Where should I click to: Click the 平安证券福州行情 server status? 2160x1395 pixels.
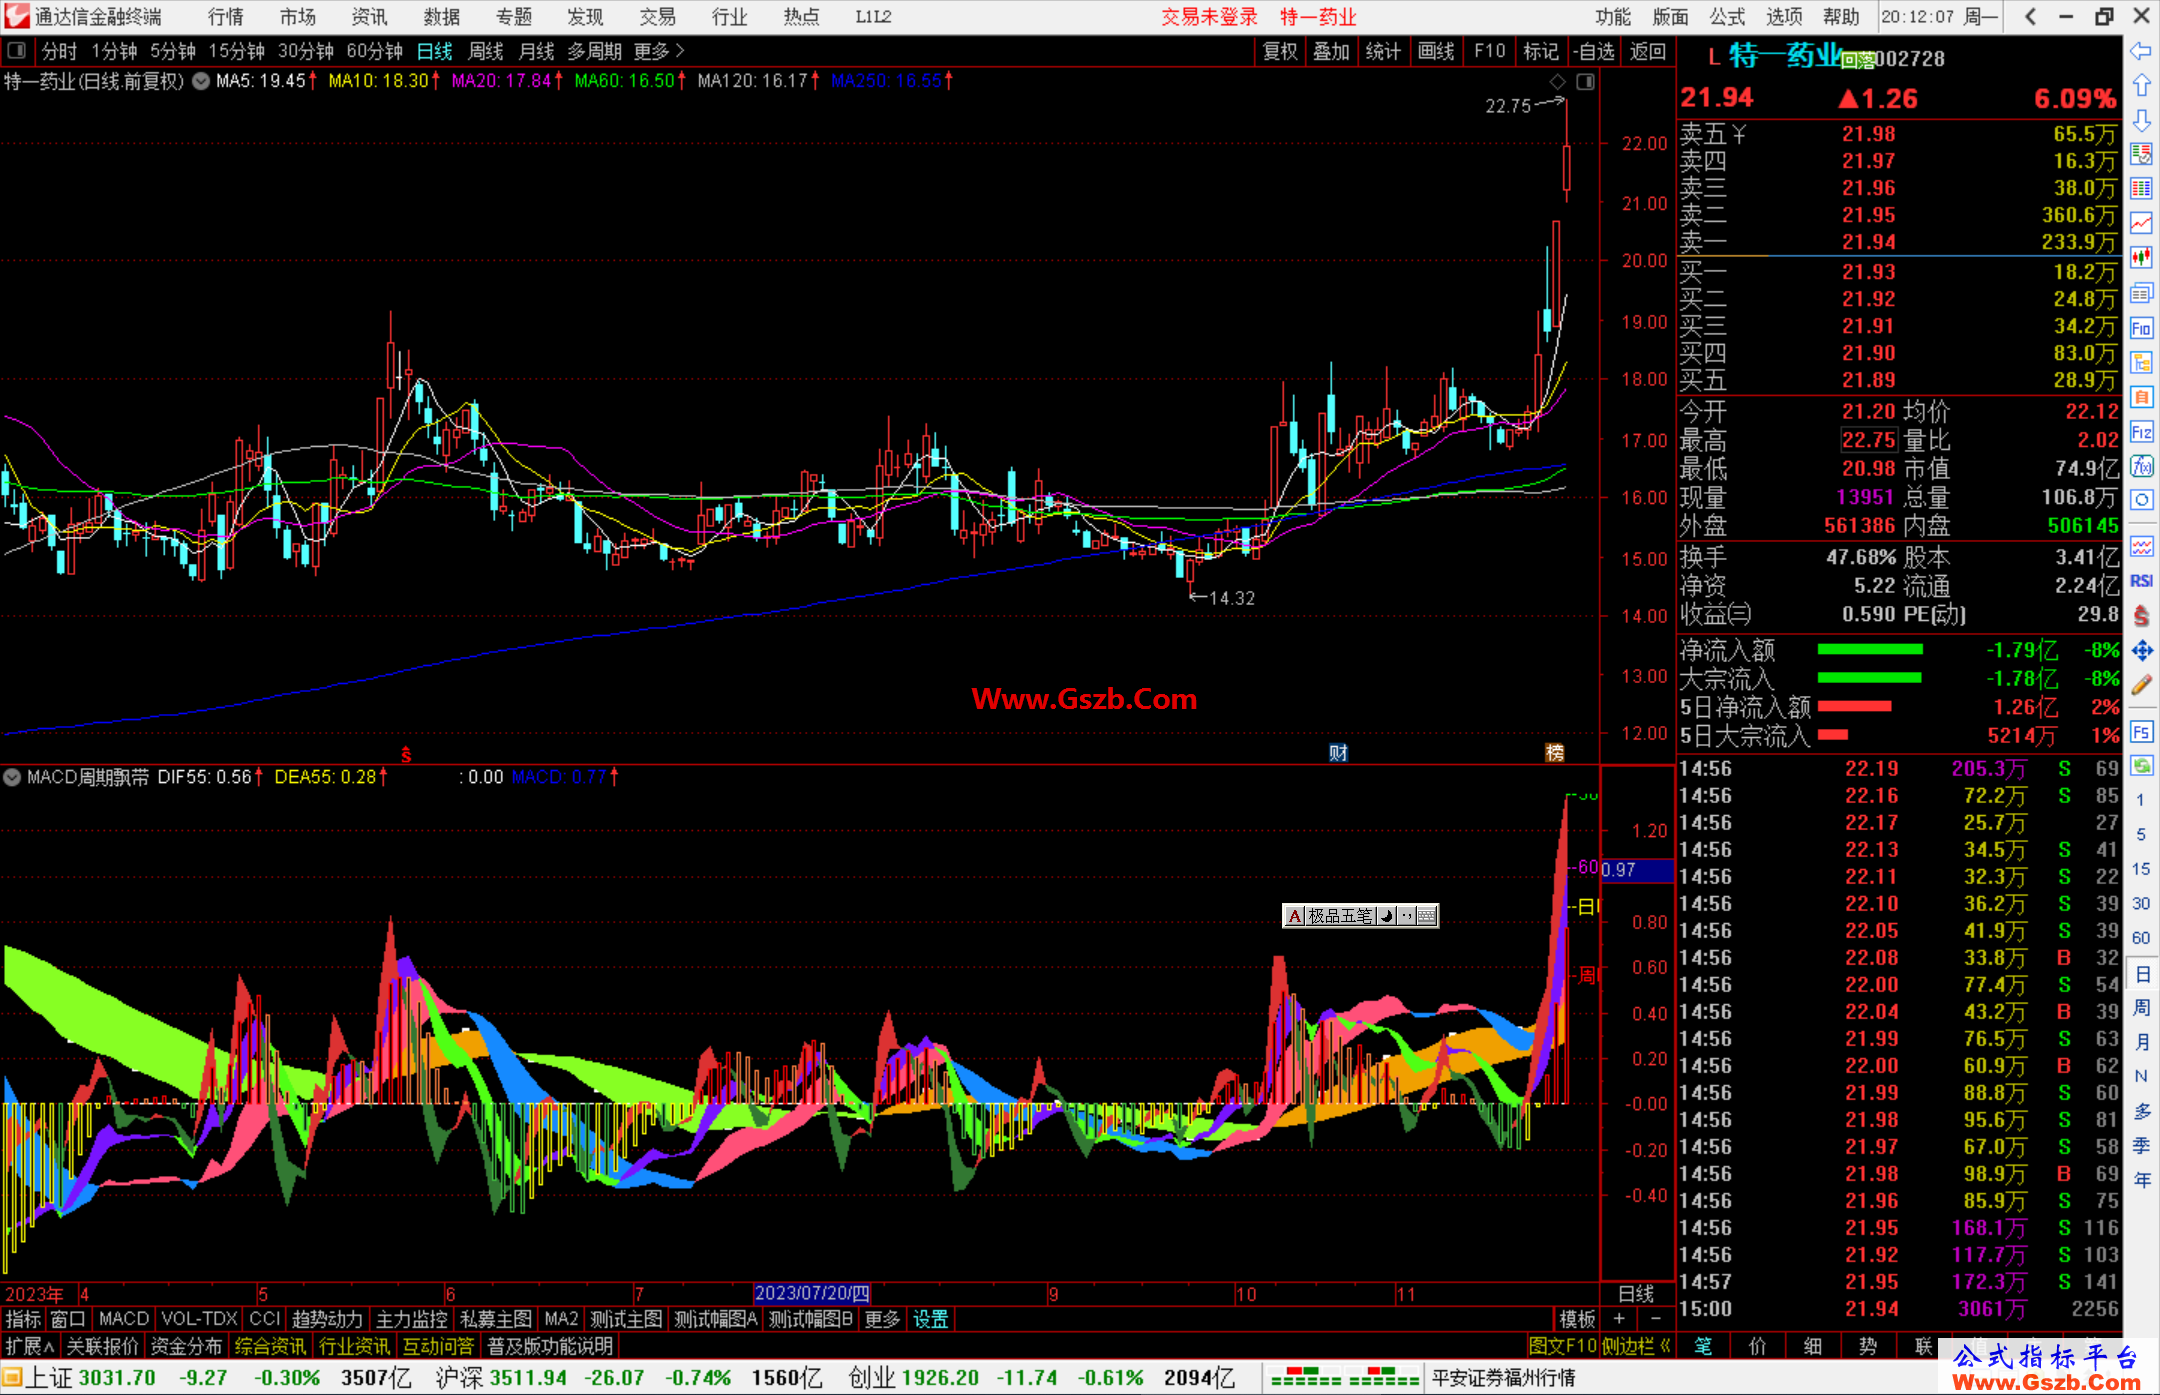(1503, 1378)
